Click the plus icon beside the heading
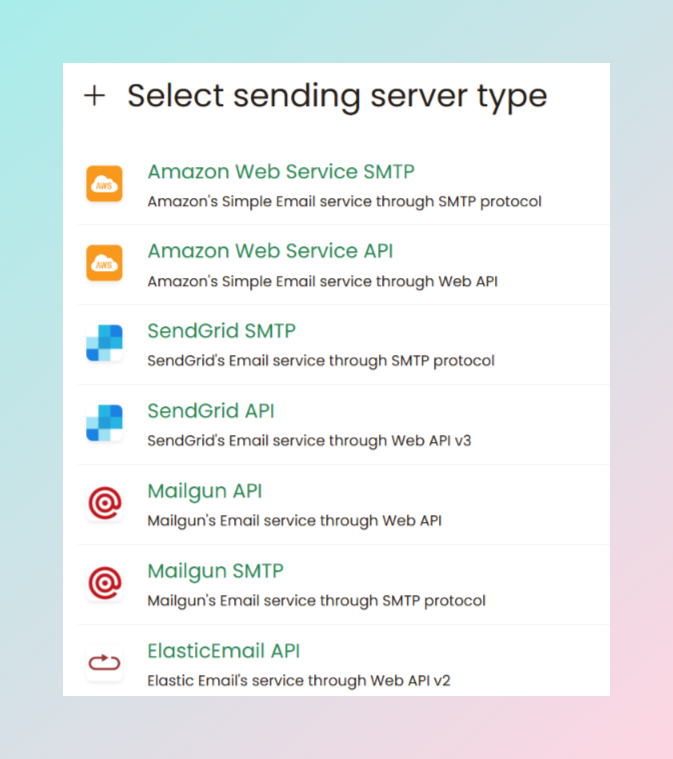Image resolution: width=673 pixels, height=759 pixels. (x=94, y=95)
